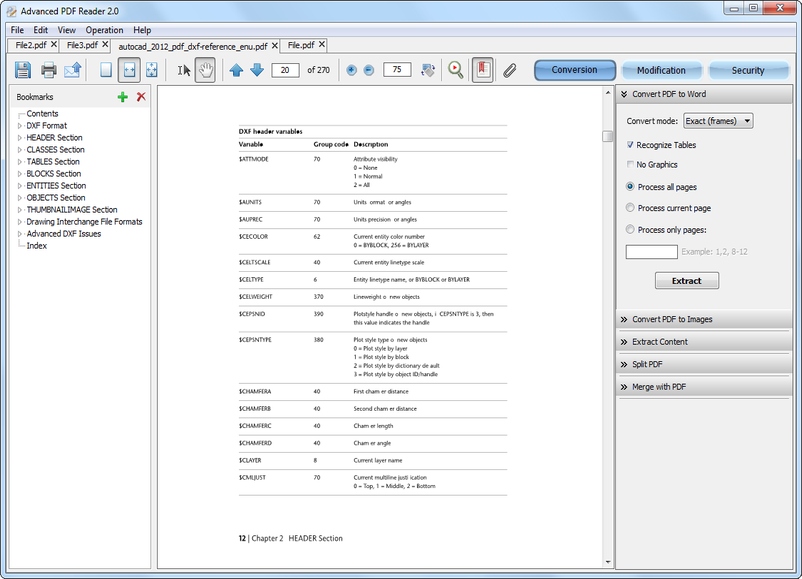Click the attachments paperclip icon
The image size is (802, 579).
pyautogui.click(x=509, y=70)
